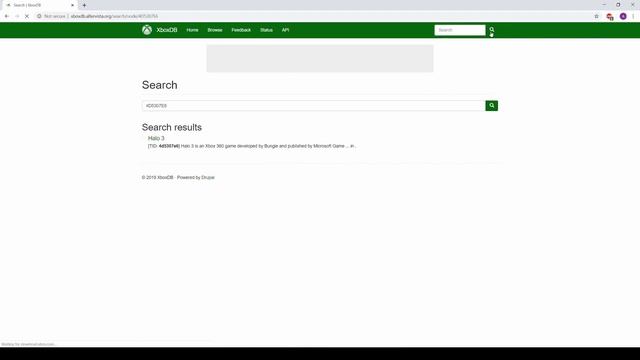Stop page loading in browser toolbar

[x=27, y=16]
